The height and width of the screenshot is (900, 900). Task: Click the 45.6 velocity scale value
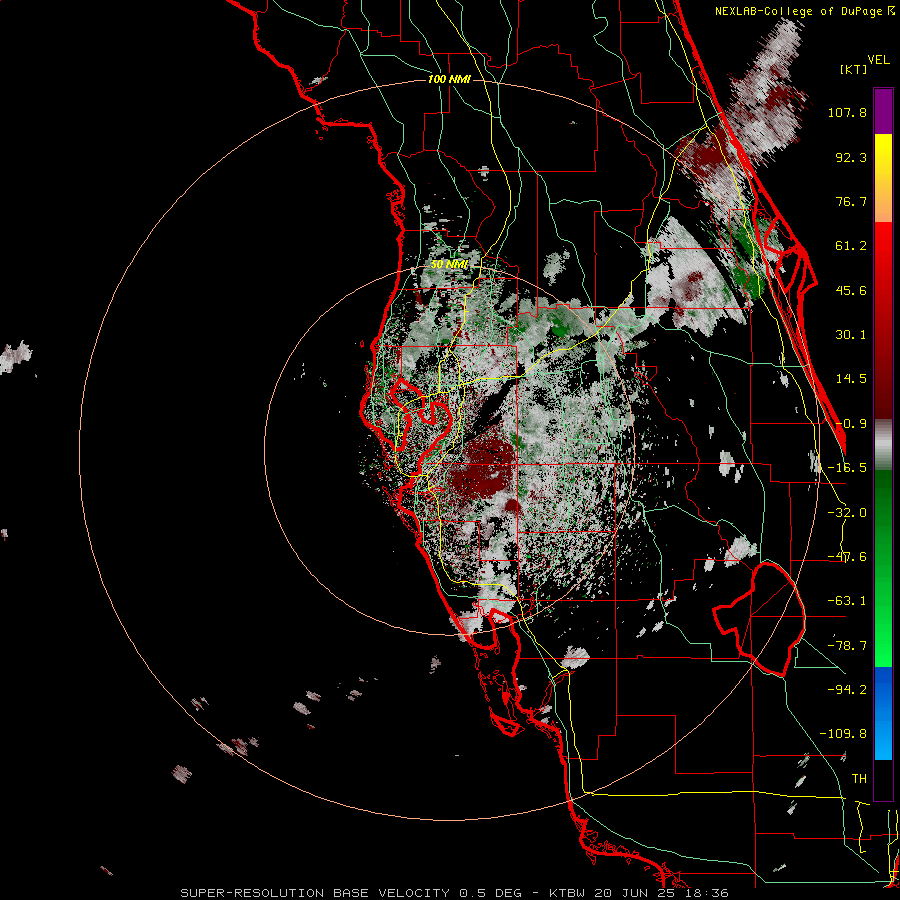tap(851, 290)
